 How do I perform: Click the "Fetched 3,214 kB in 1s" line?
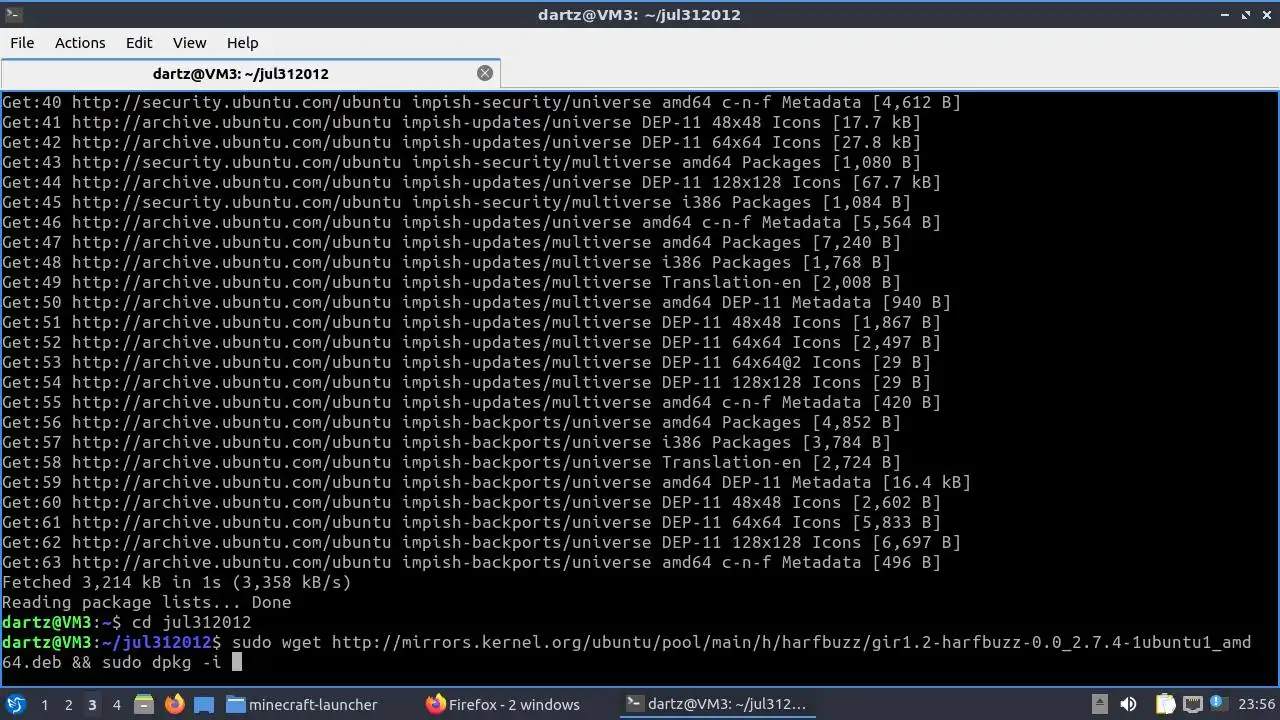click(x=177, y=582)
